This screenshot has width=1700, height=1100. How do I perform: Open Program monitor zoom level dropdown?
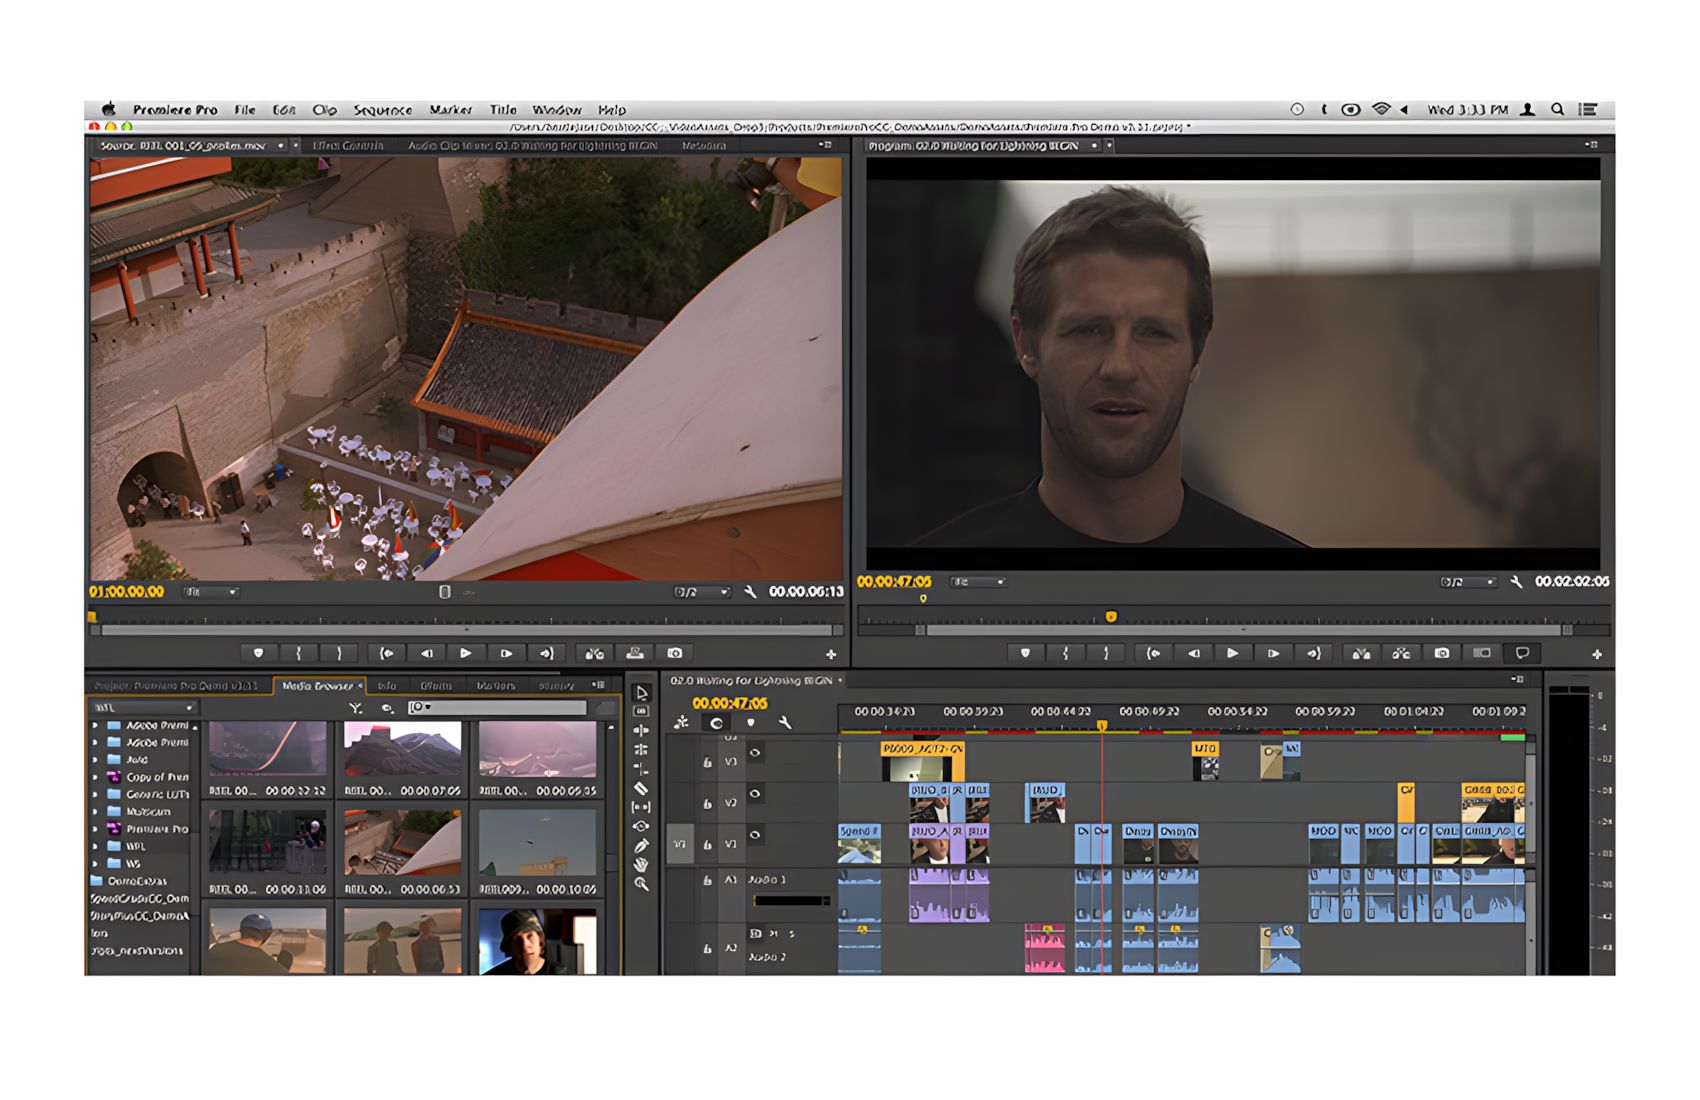[x=978, y=582]
